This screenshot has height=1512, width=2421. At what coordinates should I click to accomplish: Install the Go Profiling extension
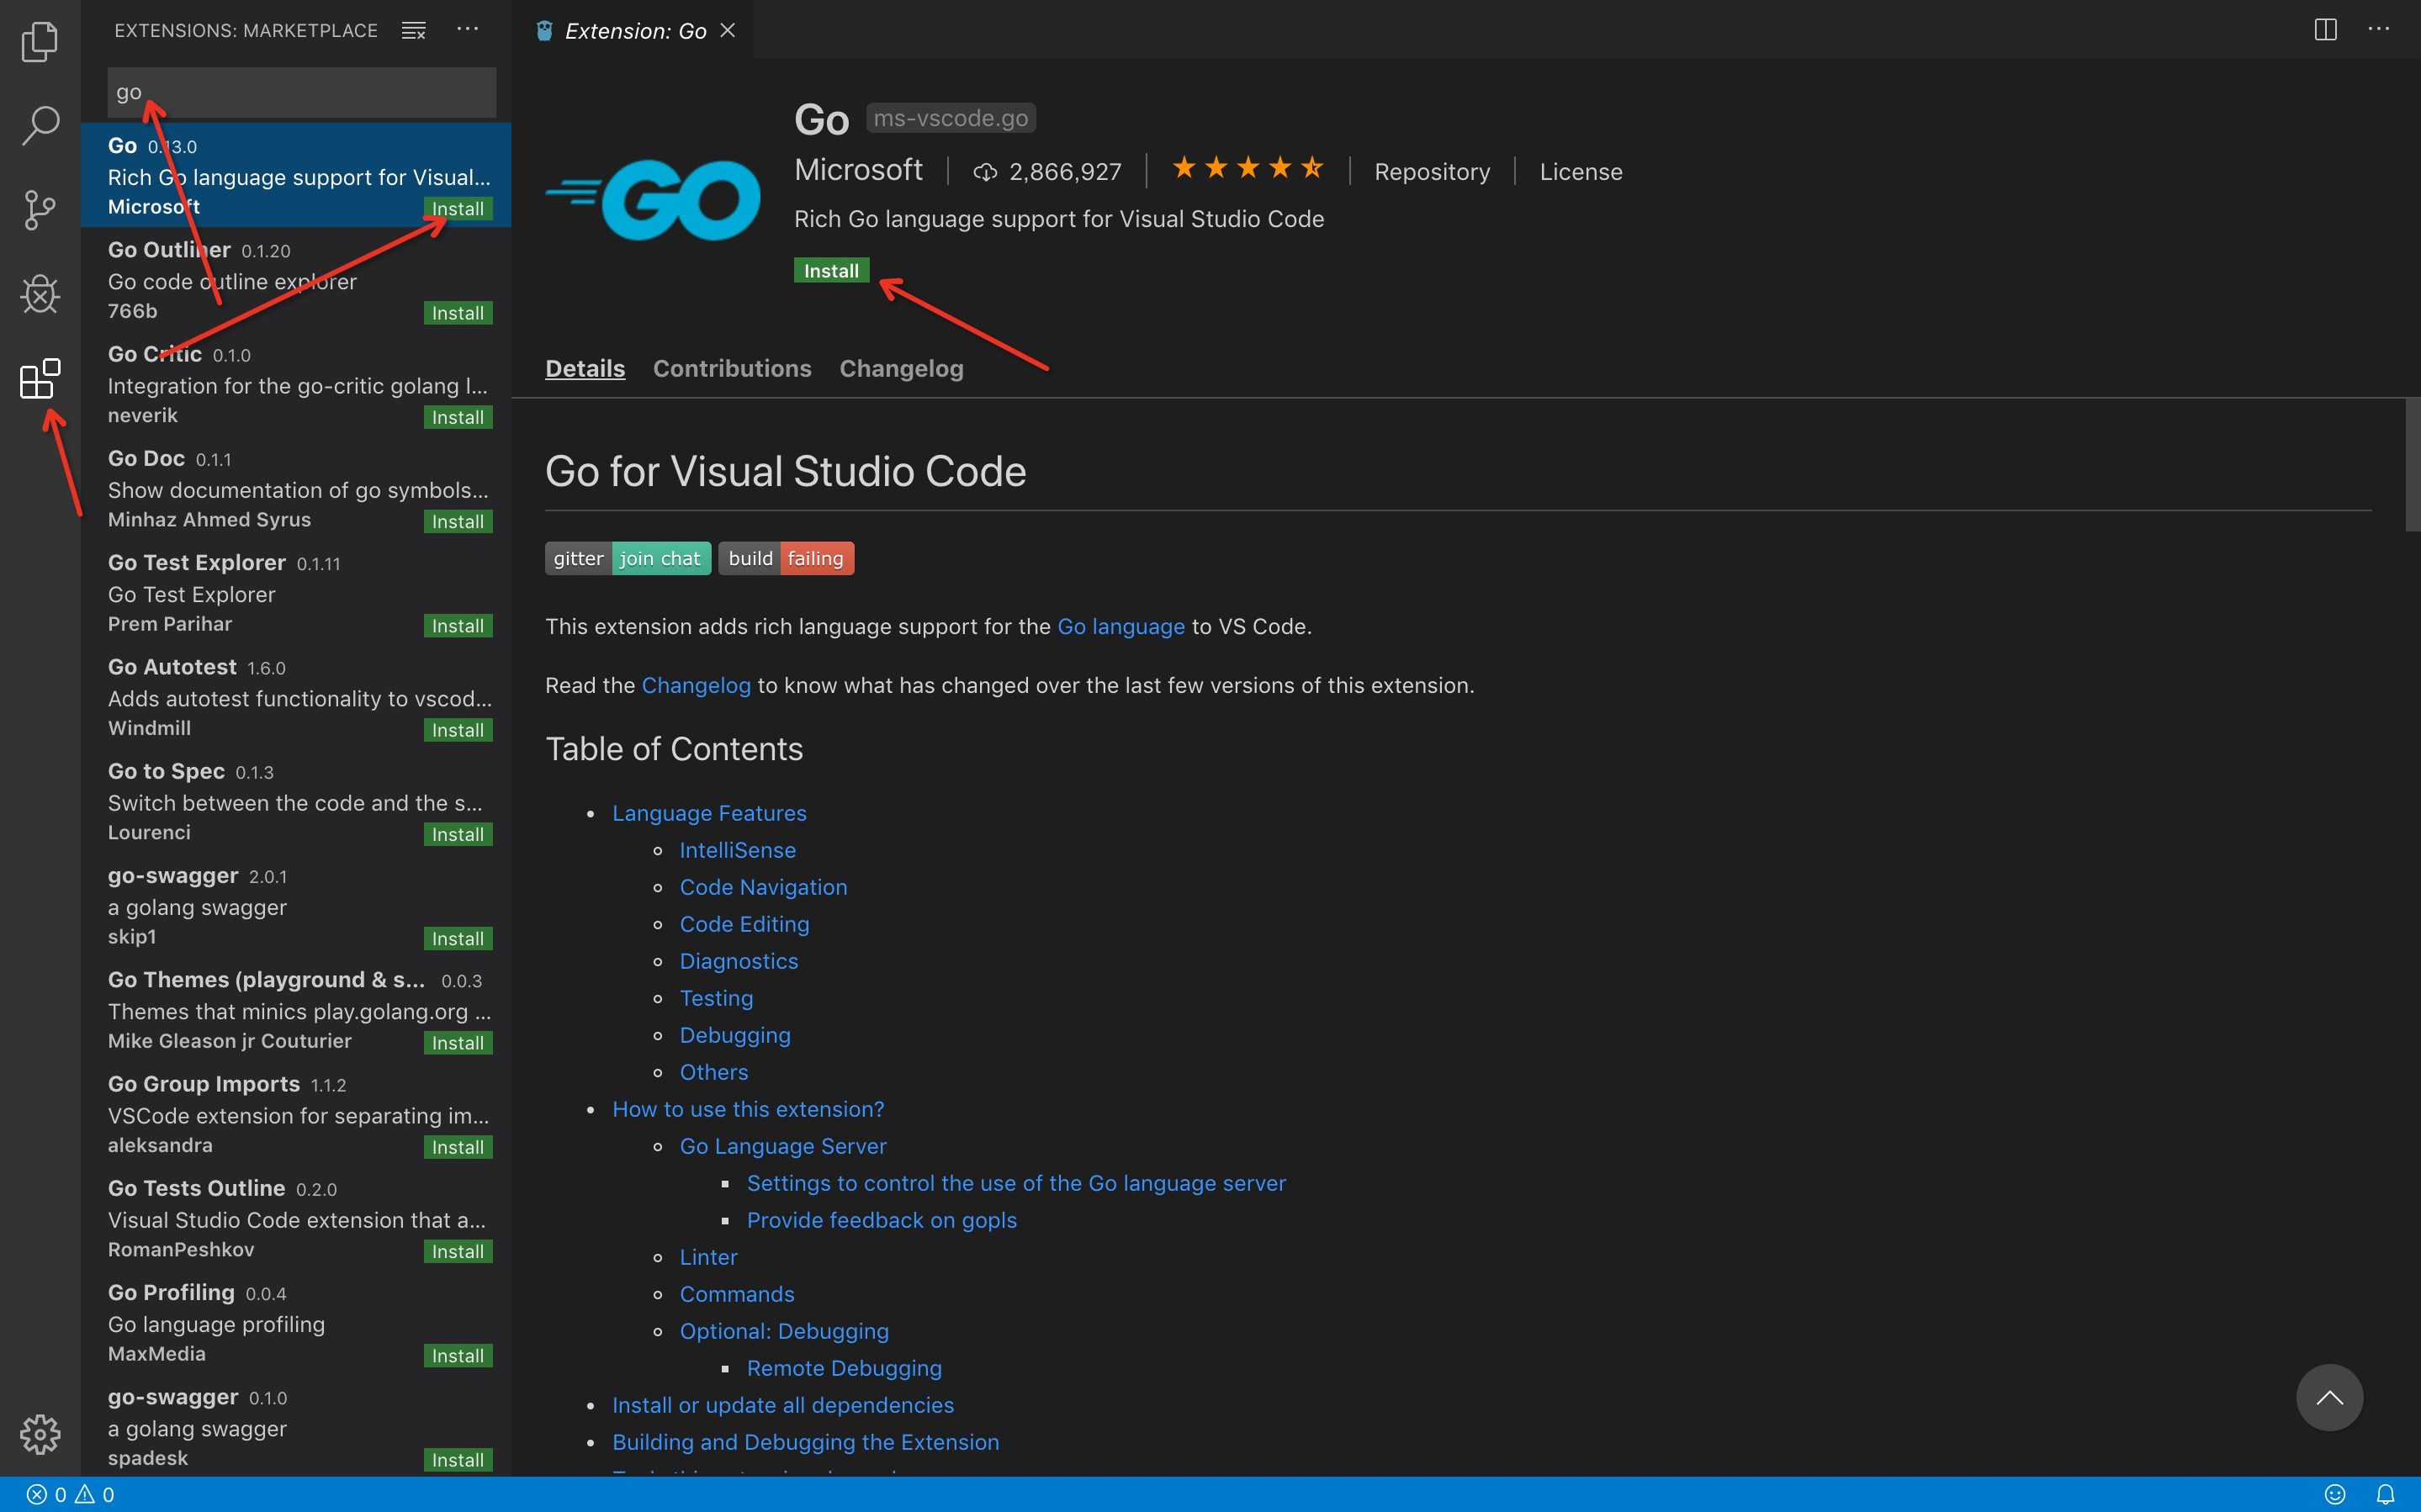pos(458,1356)
